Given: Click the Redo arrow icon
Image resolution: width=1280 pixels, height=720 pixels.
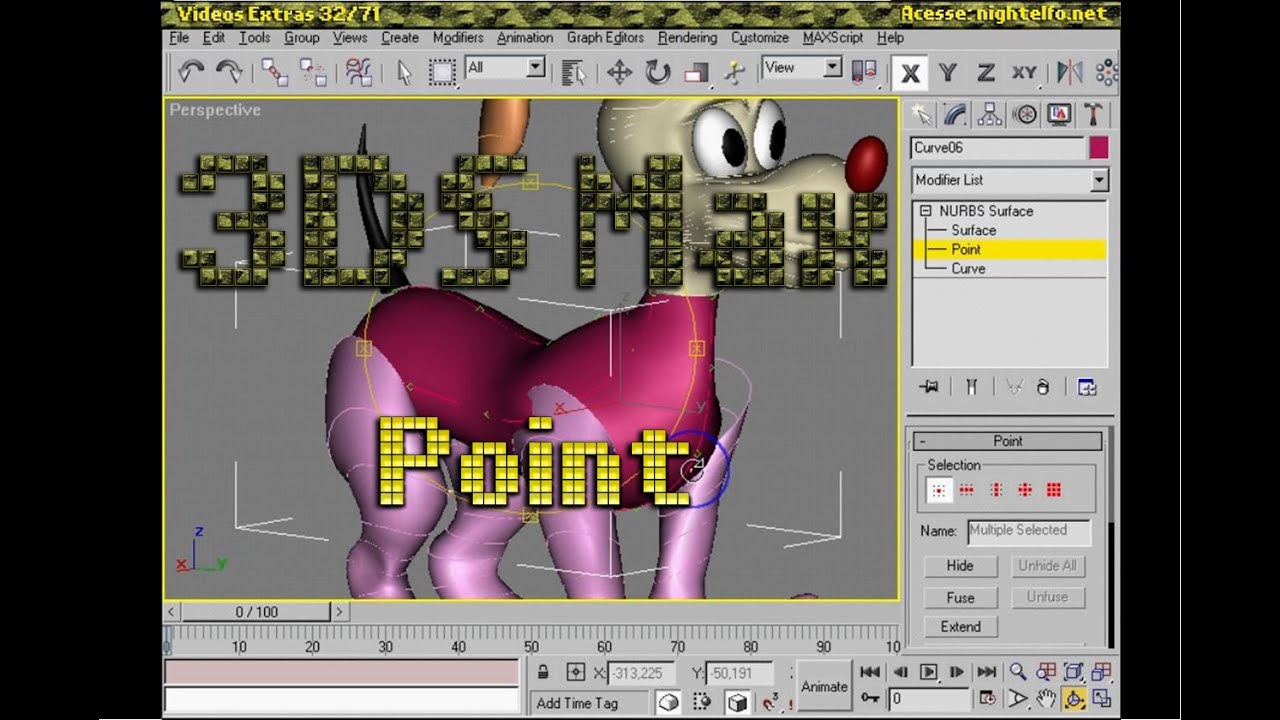Looking at the screenshot, I should click(x=229, y=71).
